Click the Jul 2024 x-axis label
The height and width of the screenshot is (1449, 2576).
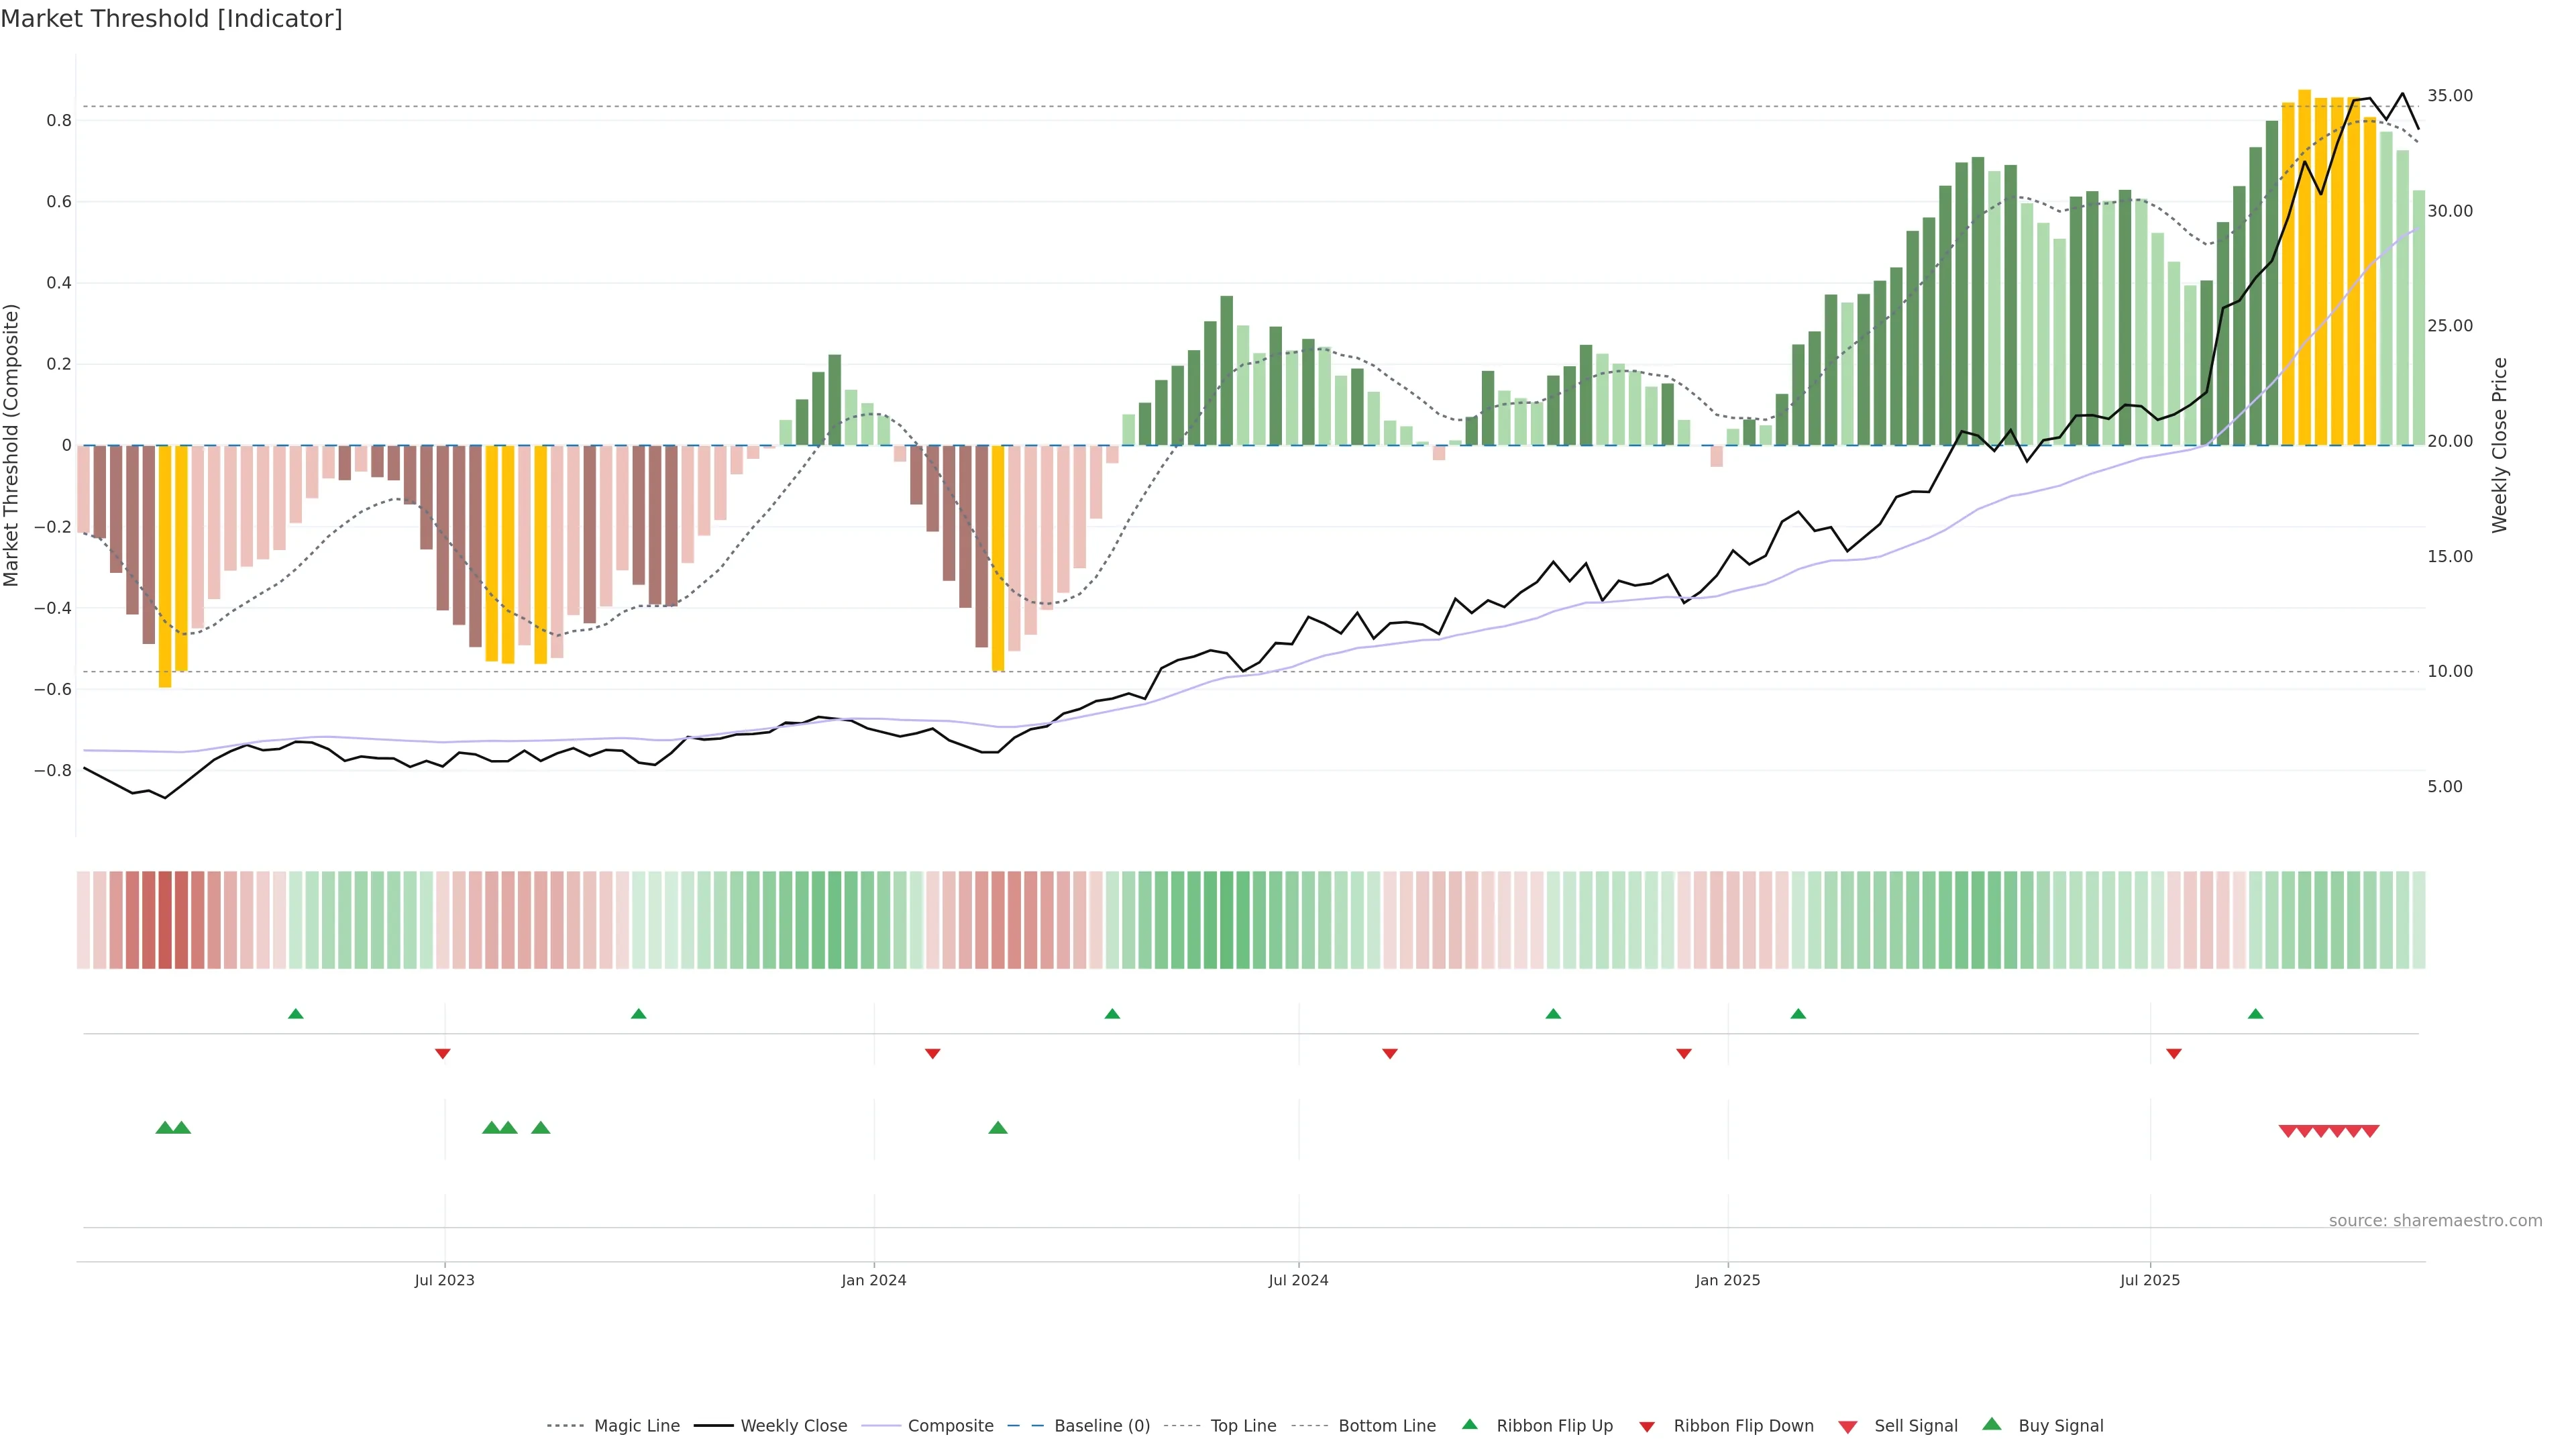coord(1298,1280)
